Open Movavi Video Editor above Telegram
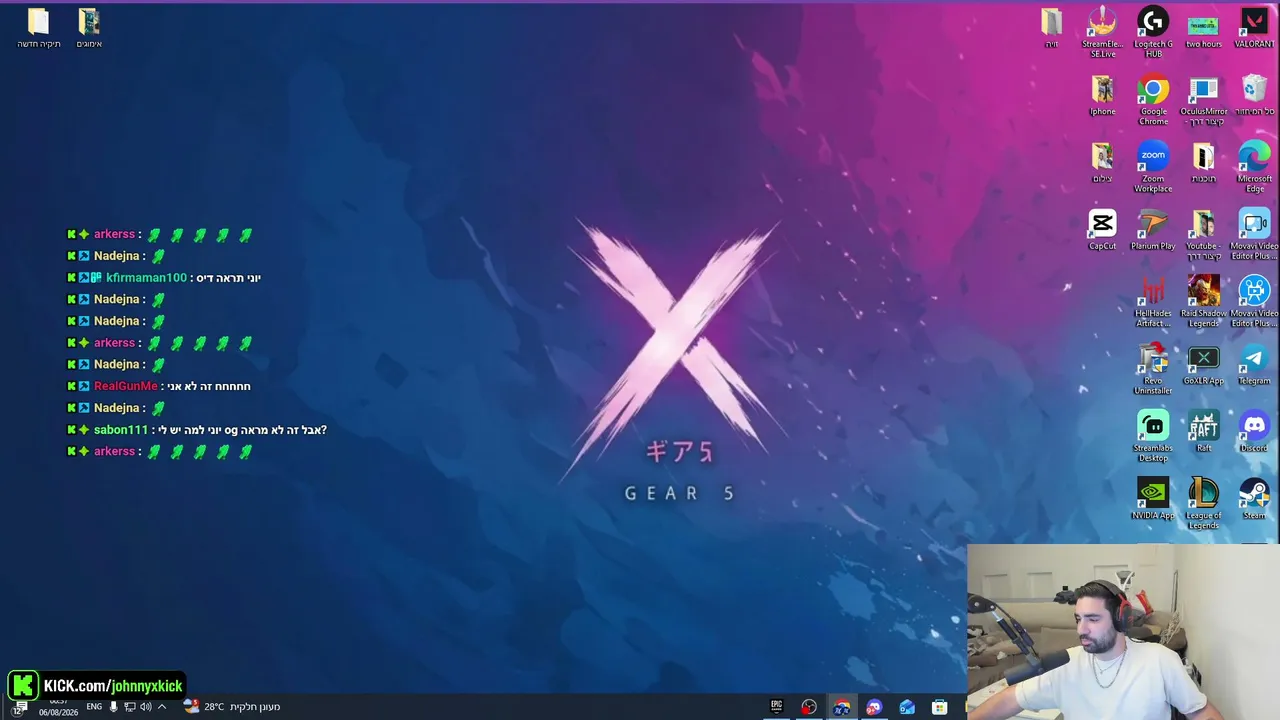Screen dimensions: 1280x720 1254,302
